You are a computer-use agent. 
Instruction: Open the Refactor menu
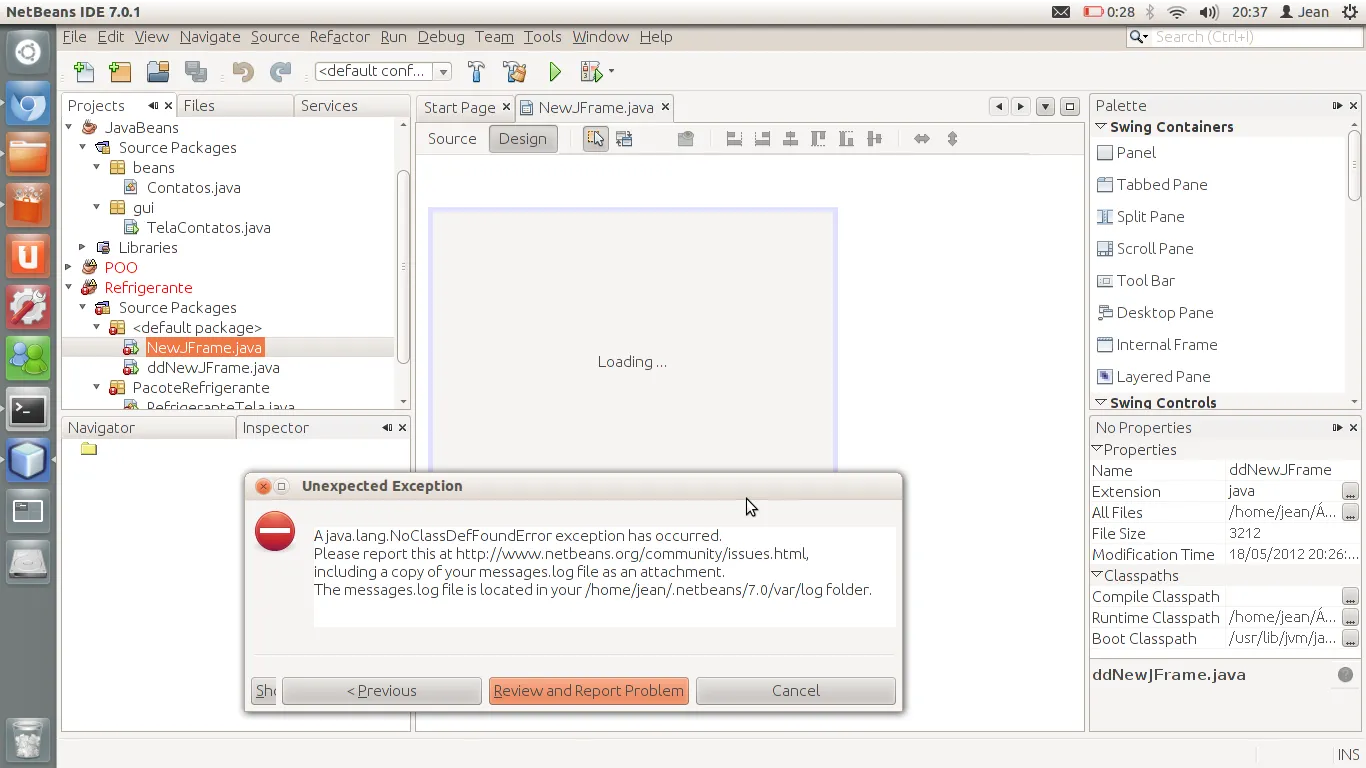[339, 37]
